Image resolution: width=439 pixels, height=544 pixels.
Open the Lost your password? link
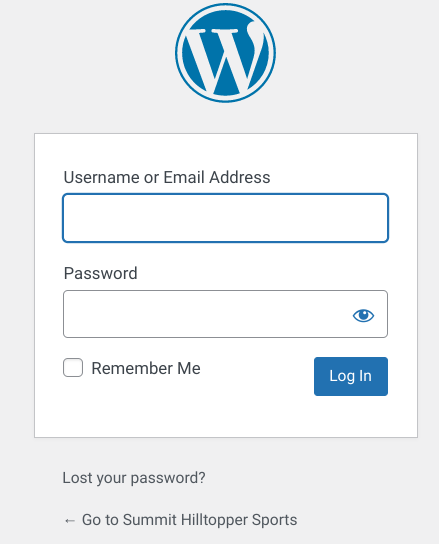click(x=134, y=478)
